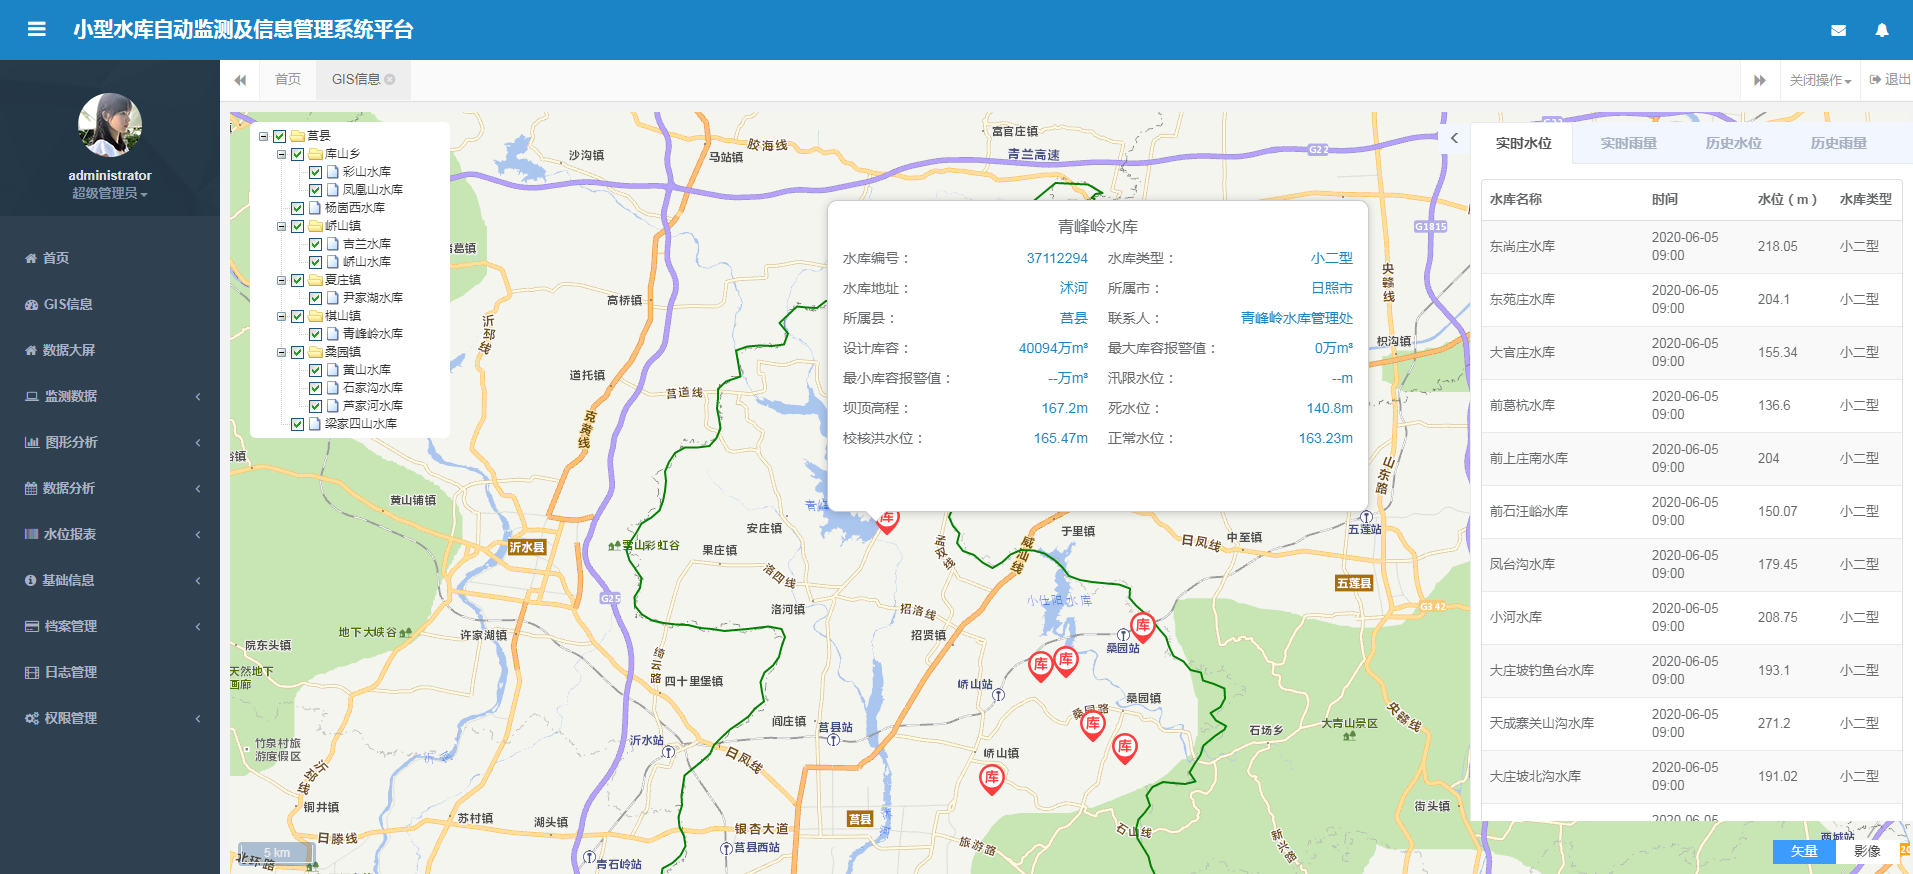The image size is (1913, 874).
Task: Click the tab bar scroll-left double arrow
Action: point(240,80)
